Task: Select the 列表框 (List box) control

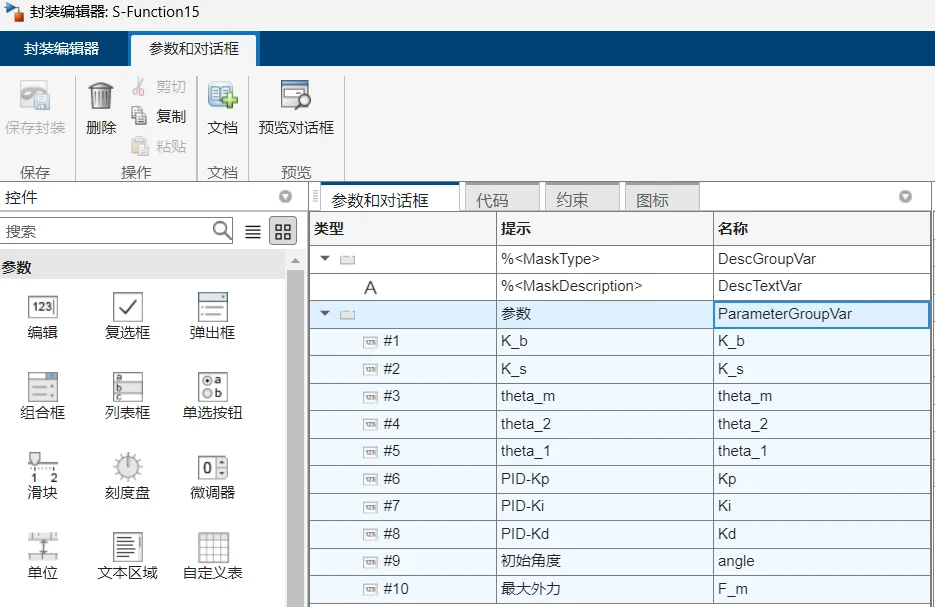Action: pos(127,388)
